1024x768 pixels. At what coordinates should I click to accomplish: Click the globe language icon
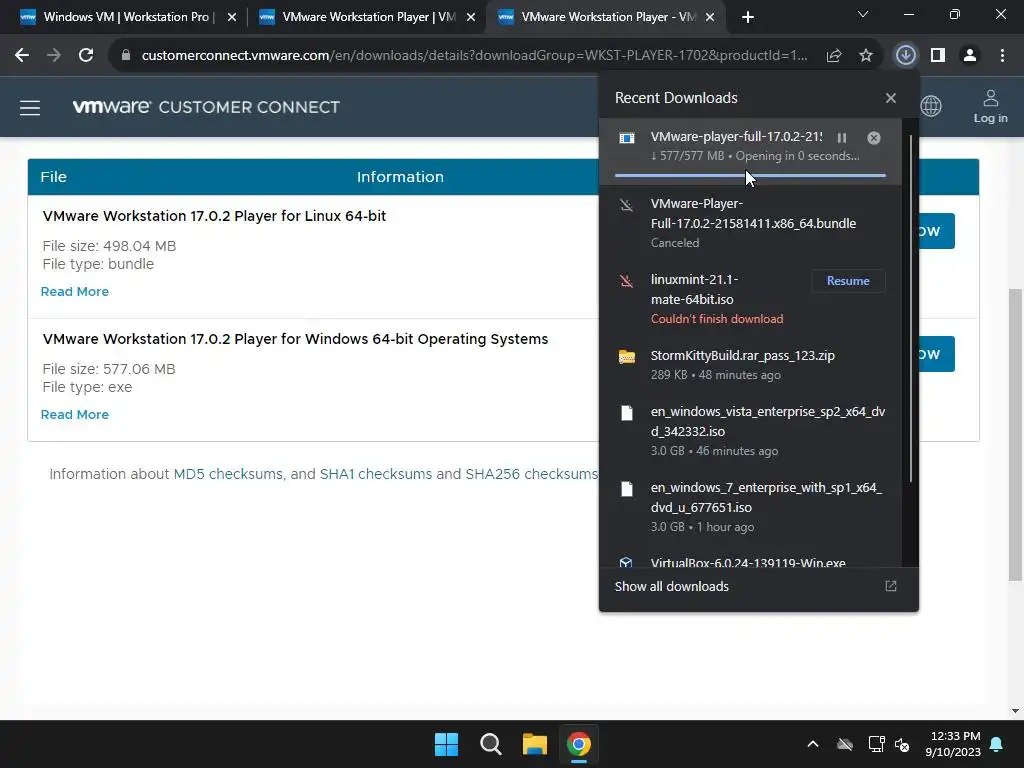pyautogui.click(x=931, y=106)
